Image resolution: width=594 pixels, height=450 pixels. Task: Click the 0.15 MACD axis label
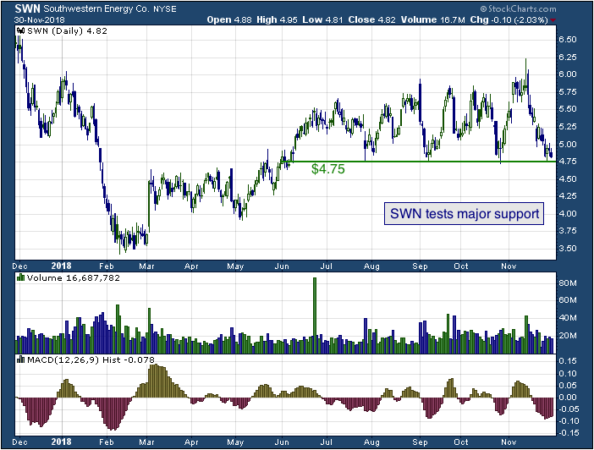(x=568, y=361)
